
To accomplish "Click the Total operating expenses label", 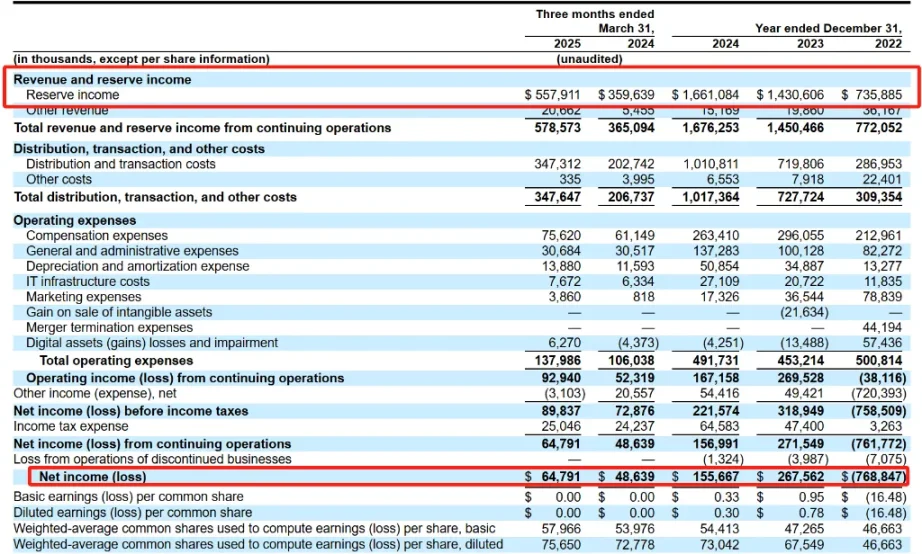I will 116,361.
